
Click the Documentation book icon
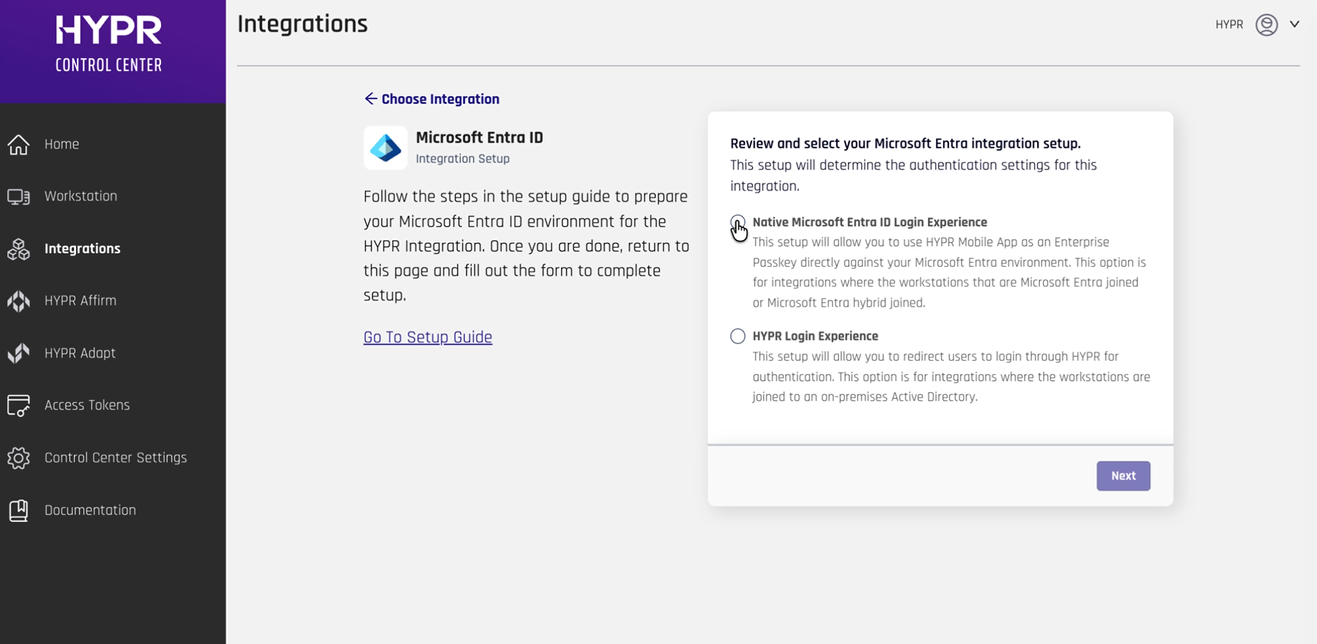point(19,510)
